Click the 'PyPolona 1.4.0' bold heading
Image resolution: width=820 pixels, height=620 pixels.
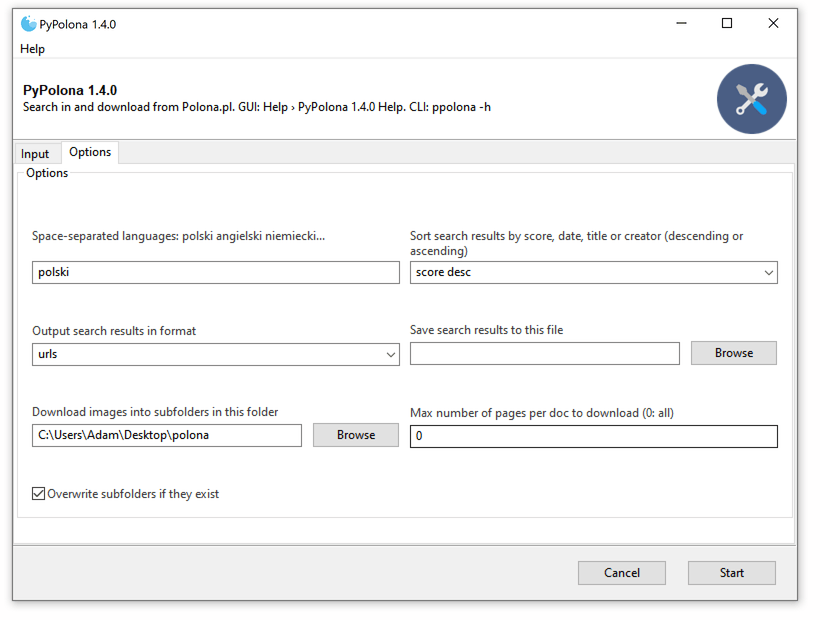pos(70,90)
